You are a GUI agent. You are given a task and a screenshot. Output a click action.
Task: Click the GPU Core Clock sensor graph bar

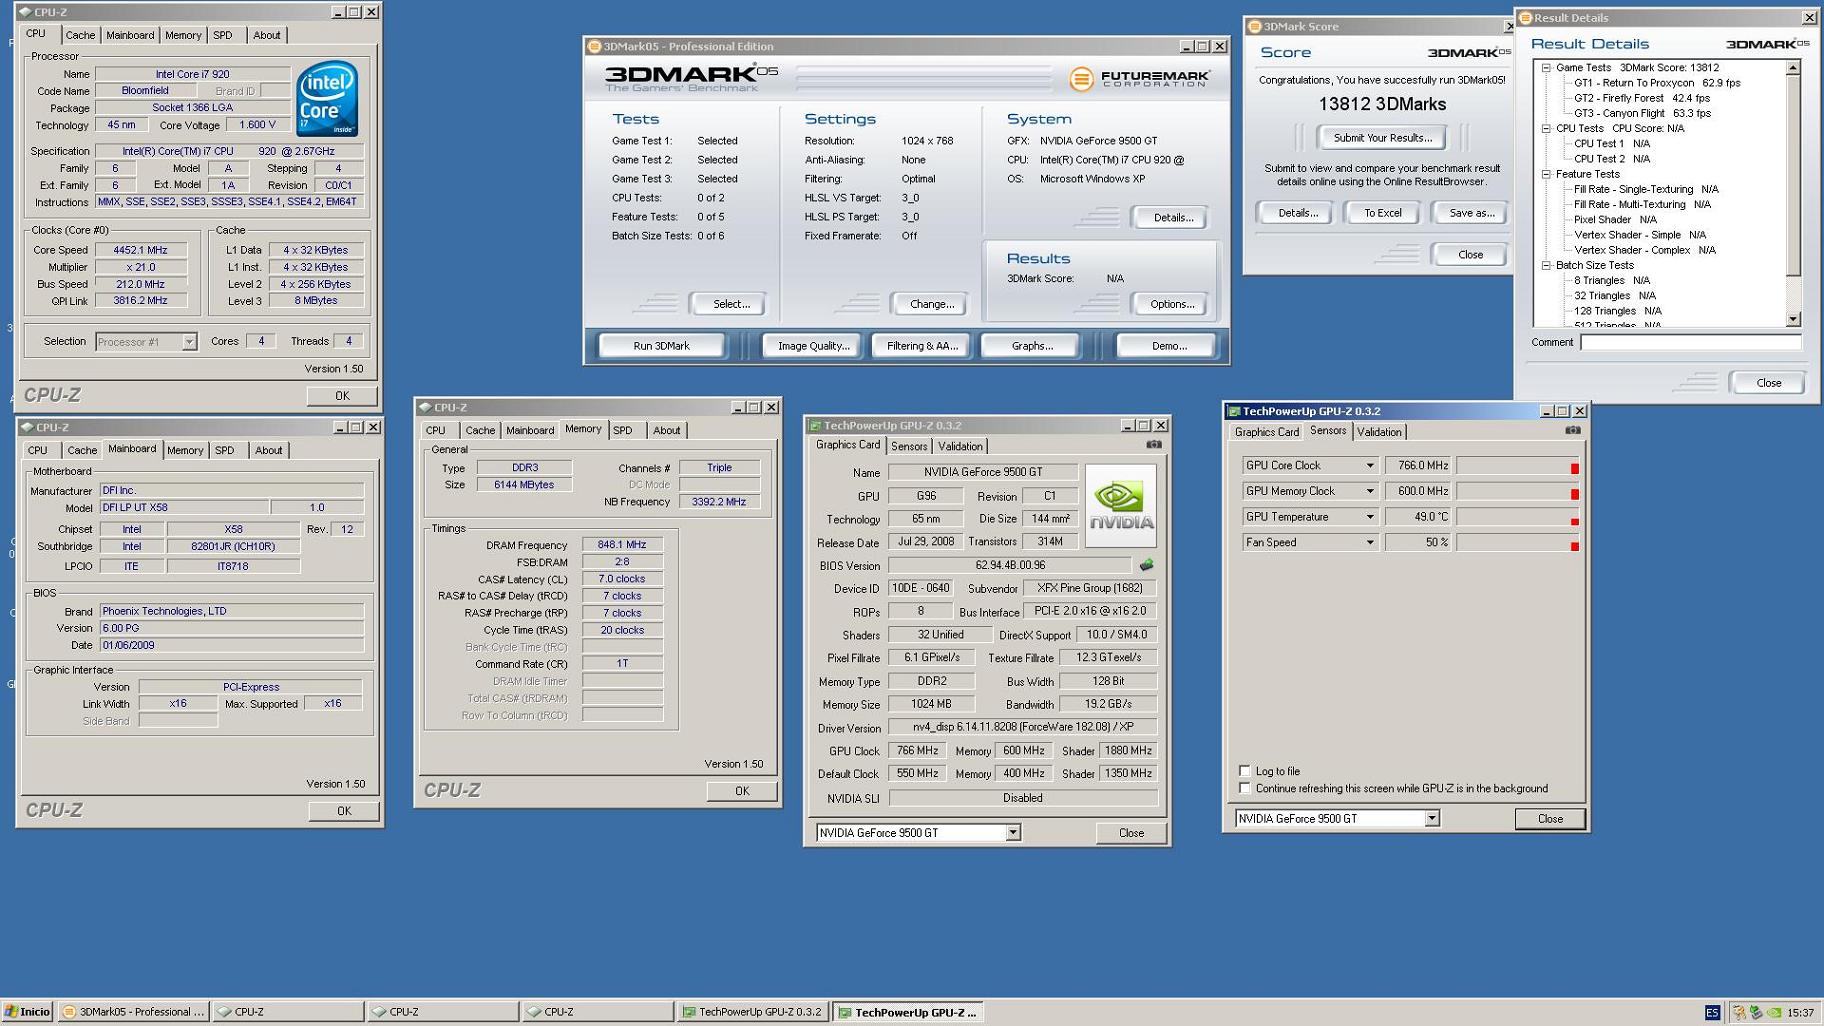pos(1517,466)
